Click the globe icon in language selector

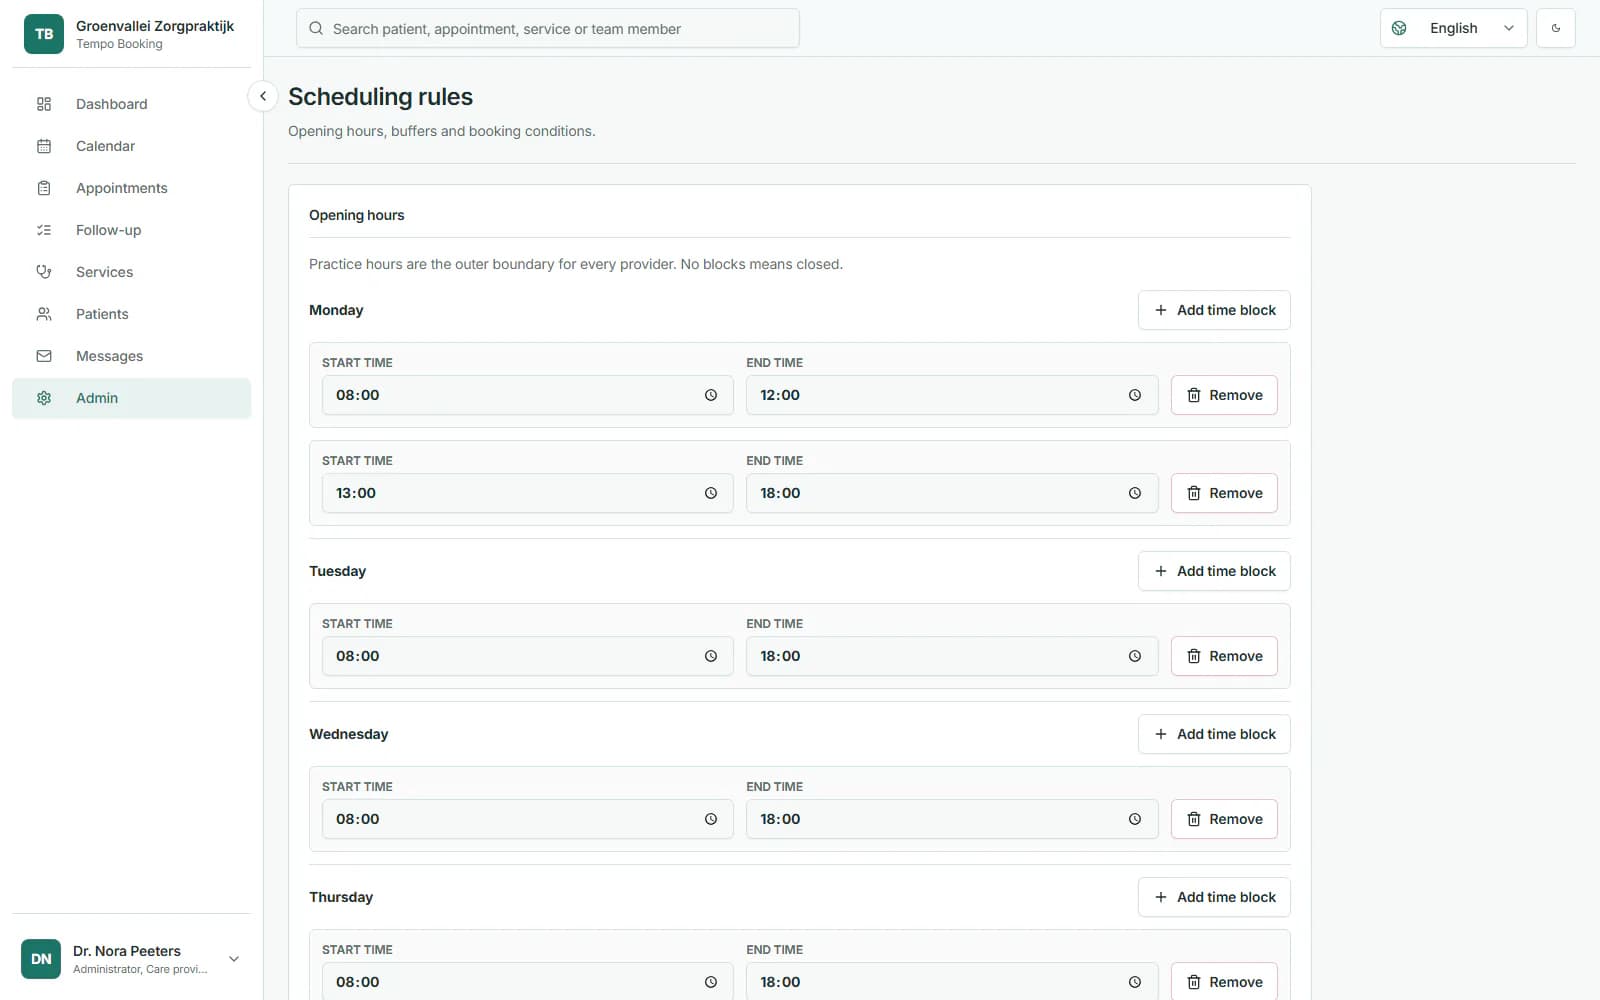[x=1399, y=28]
